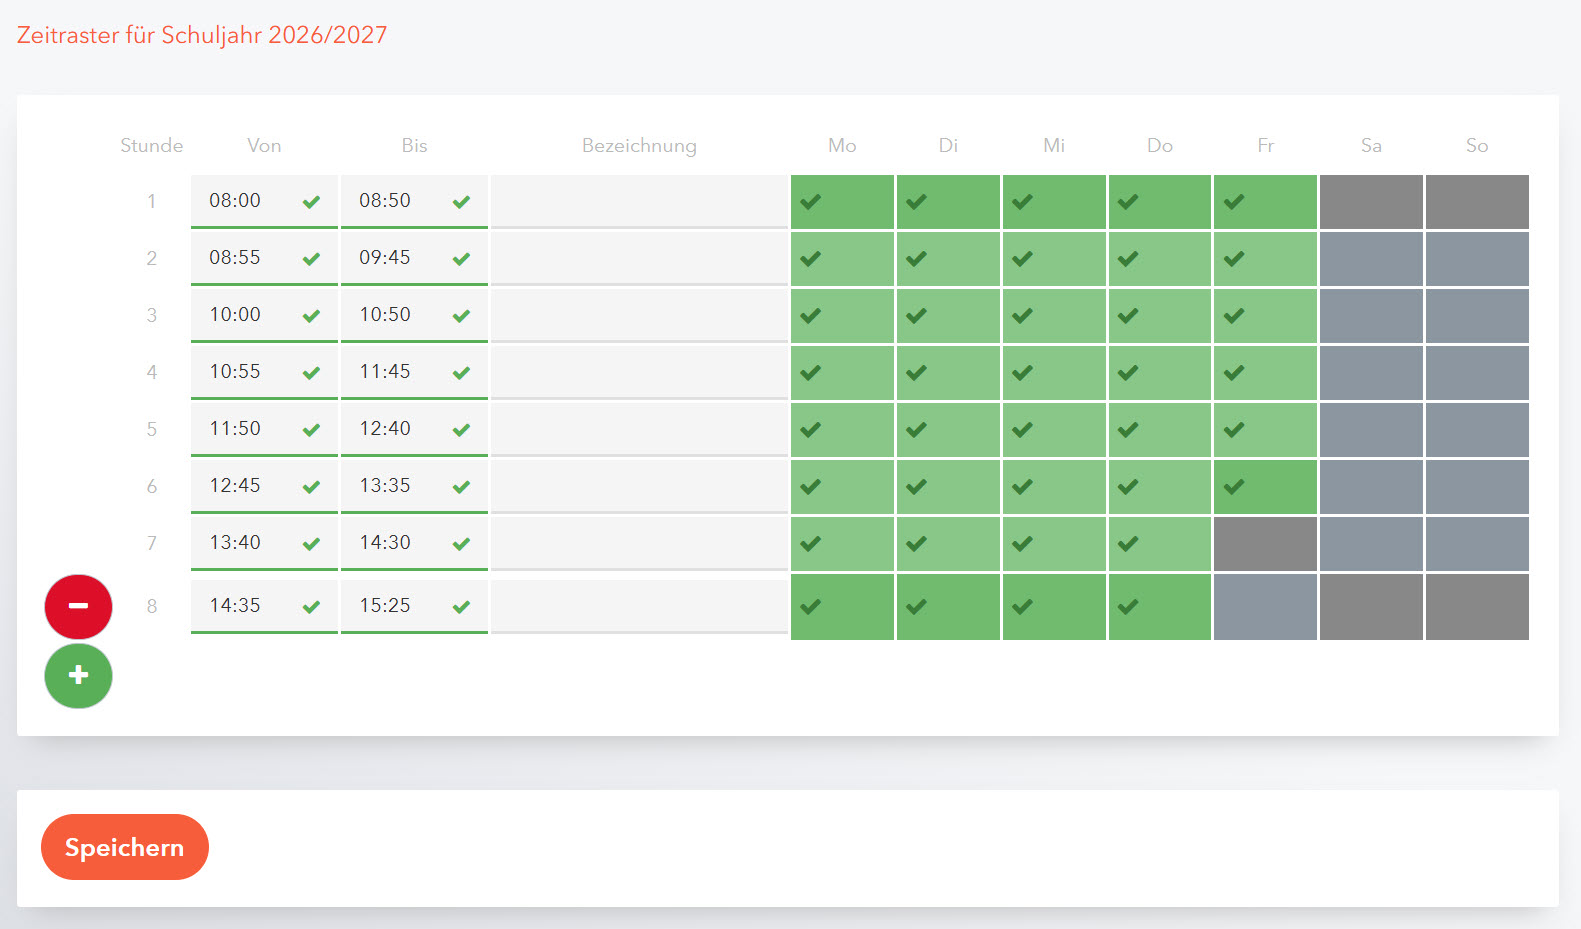Click the start time 12:45 field
1581x929 pixels.
pyautogui.click(x=245, y=486)
